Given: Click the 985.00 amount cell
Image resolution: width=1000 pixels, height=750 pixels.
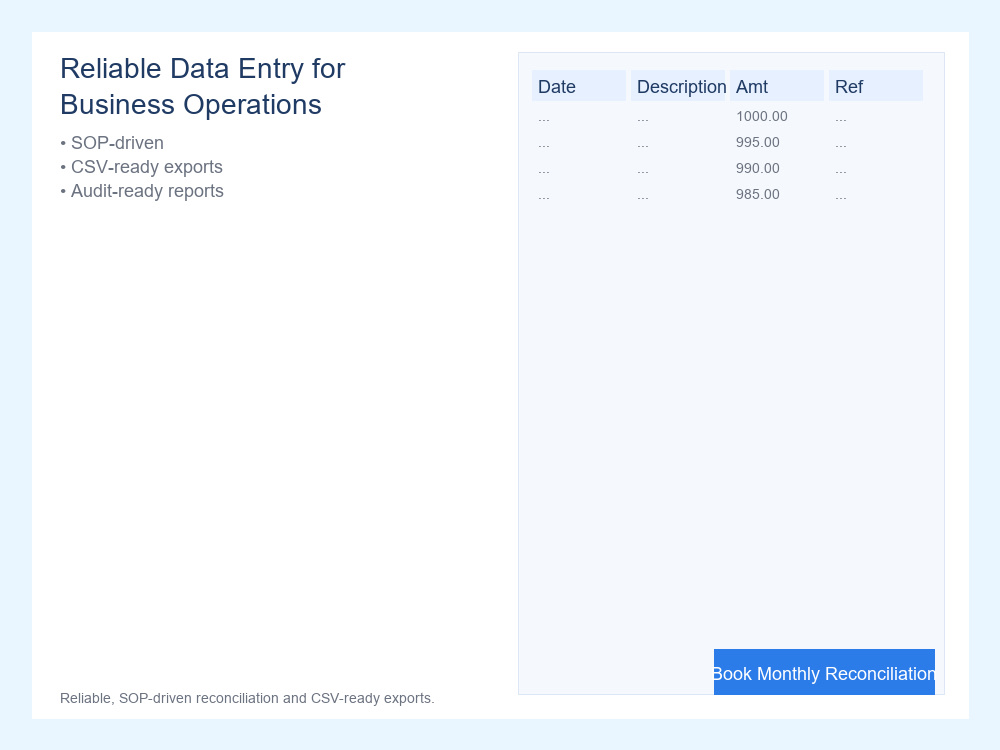Looking at the screenshot, I should tap(758, 195).
